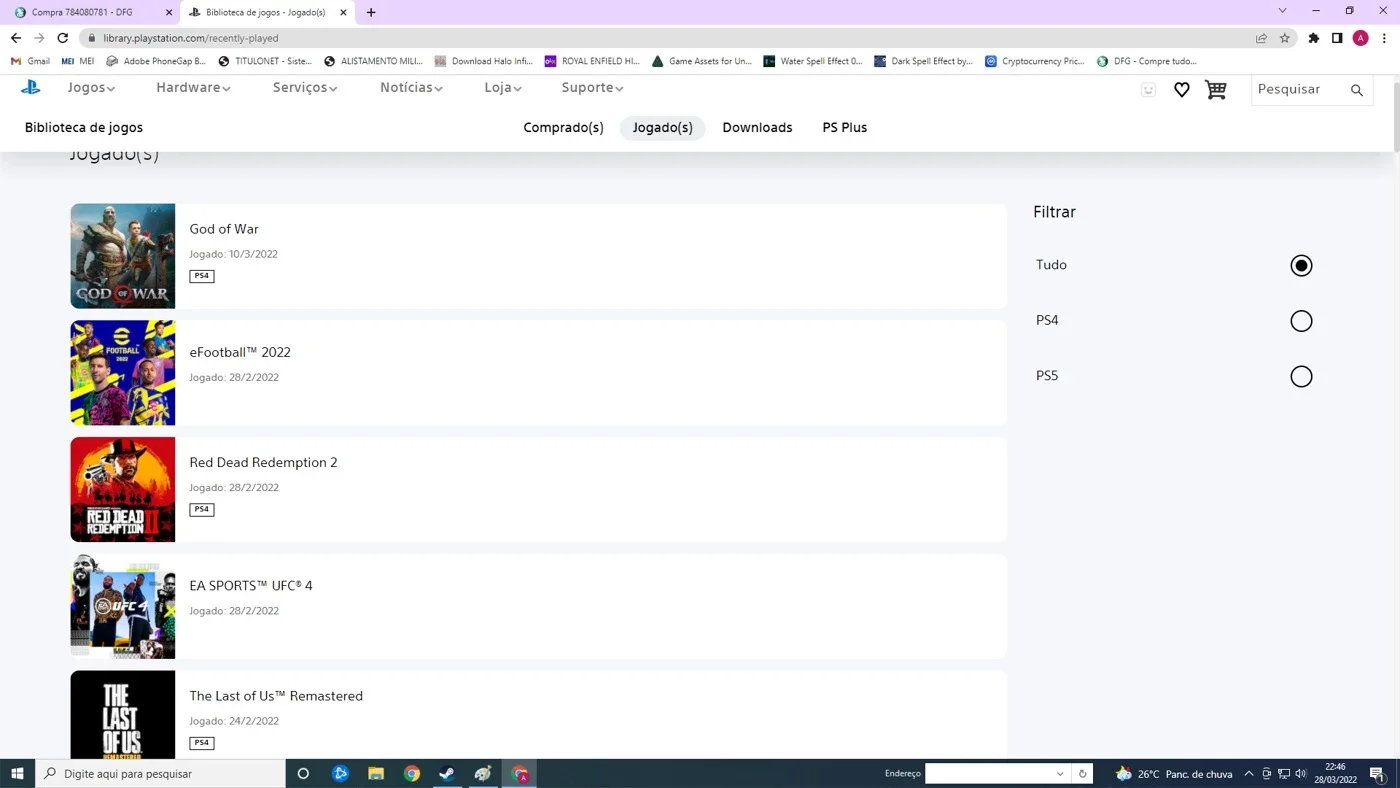The height and width of the screenshot is (788, 1400).
Task: Open the browser tab search chevron
Action: coord(1283,11)
